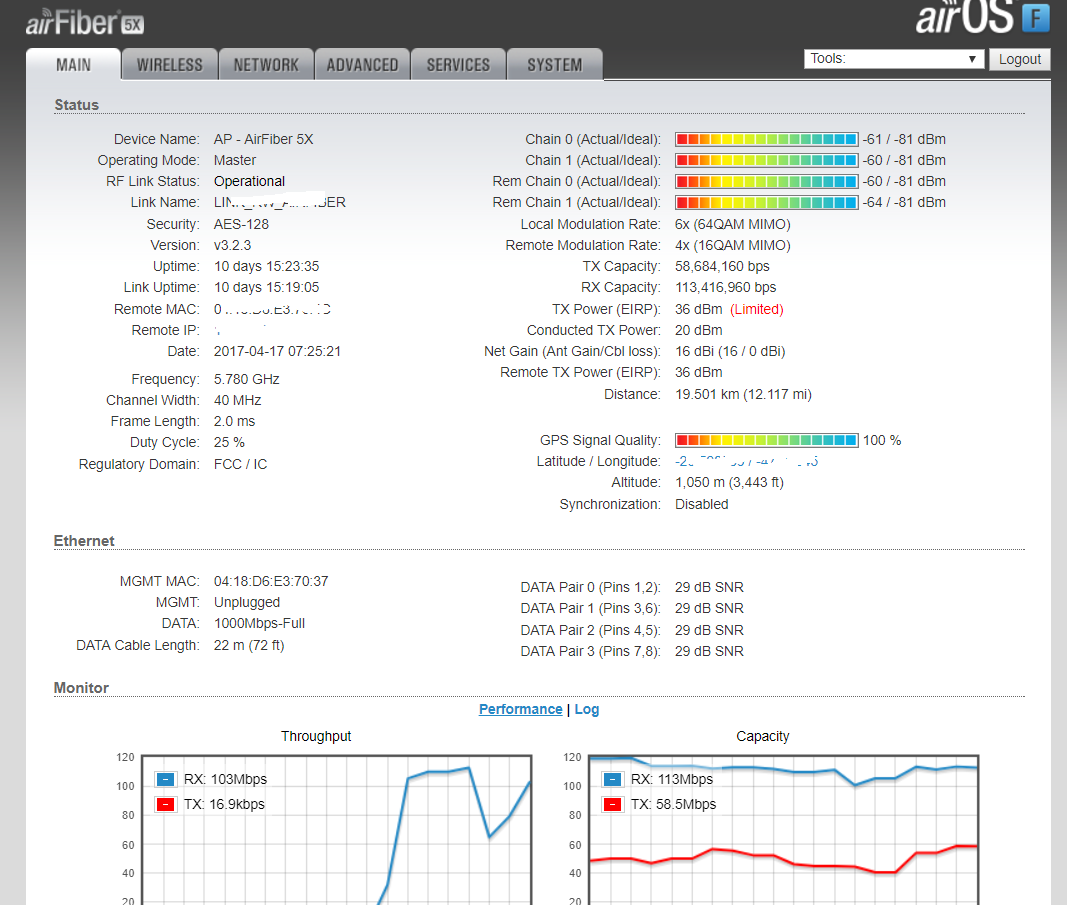Click RX Capacity '113,416,960 bps'

click(x=725, y=288)
